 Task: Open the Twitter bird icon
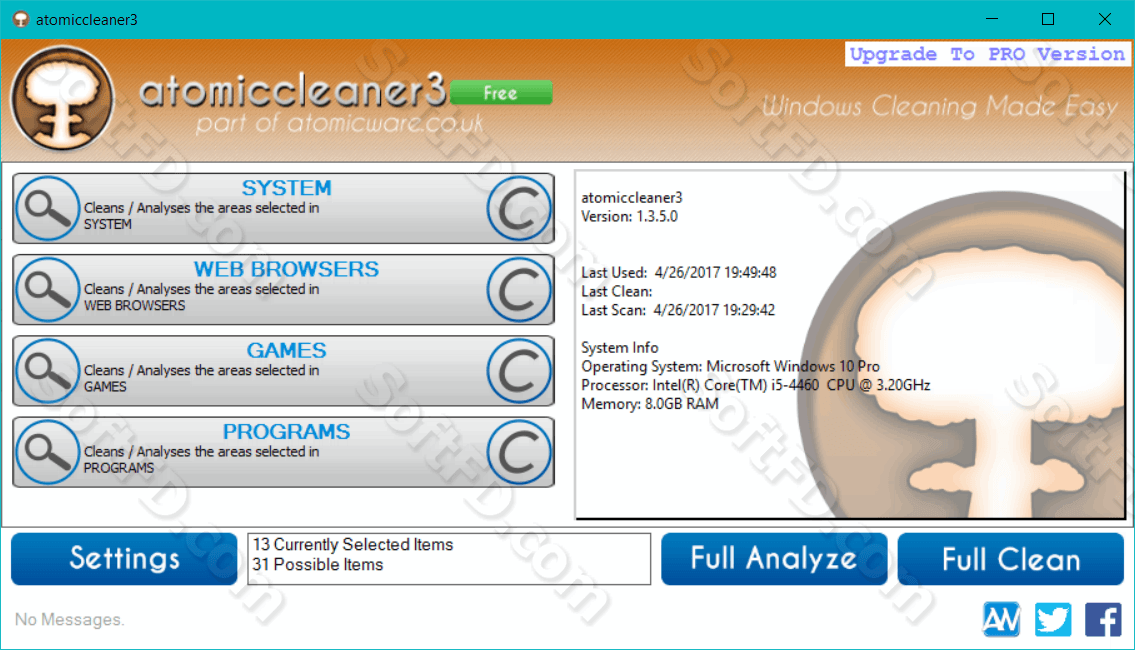tap(1052, 620)
